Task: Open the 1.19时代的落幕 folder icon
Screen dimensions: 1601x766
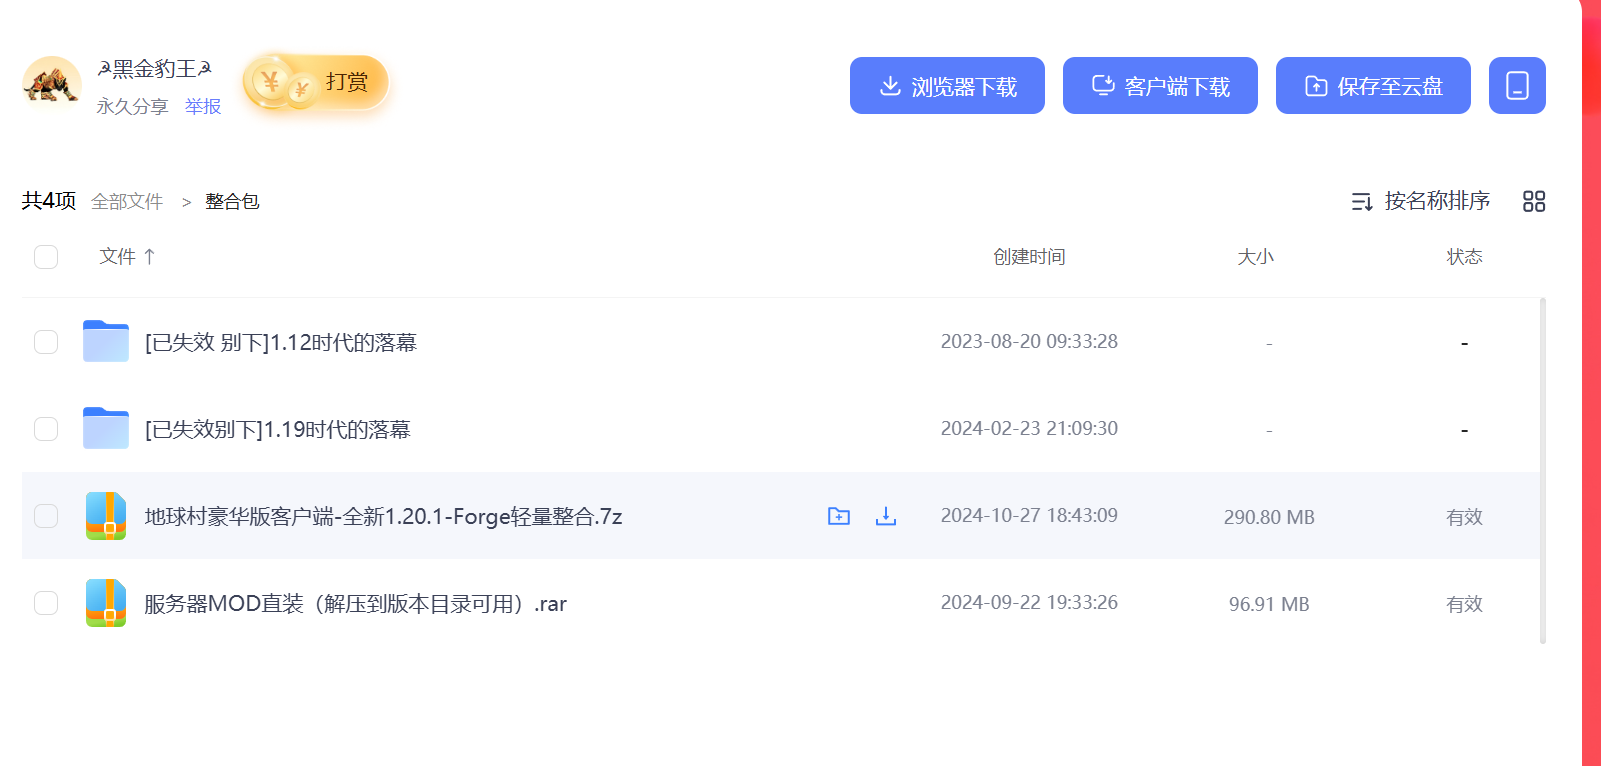Action: (x=106, y=429)
